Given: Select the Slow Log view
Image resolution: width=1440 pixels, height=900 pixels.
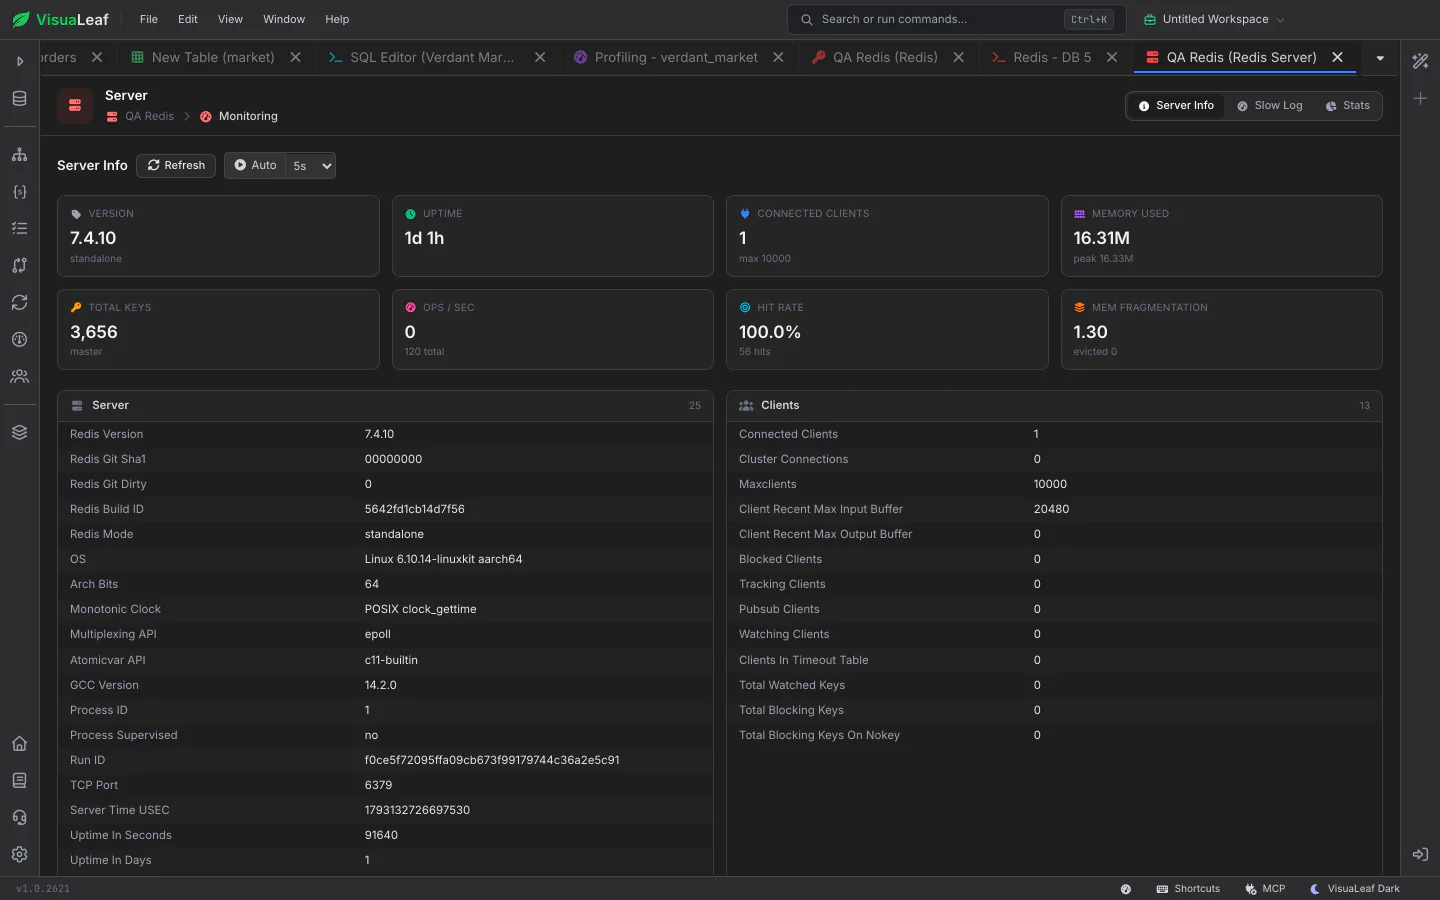Looking at the screenshot, I should (1270, 106).
